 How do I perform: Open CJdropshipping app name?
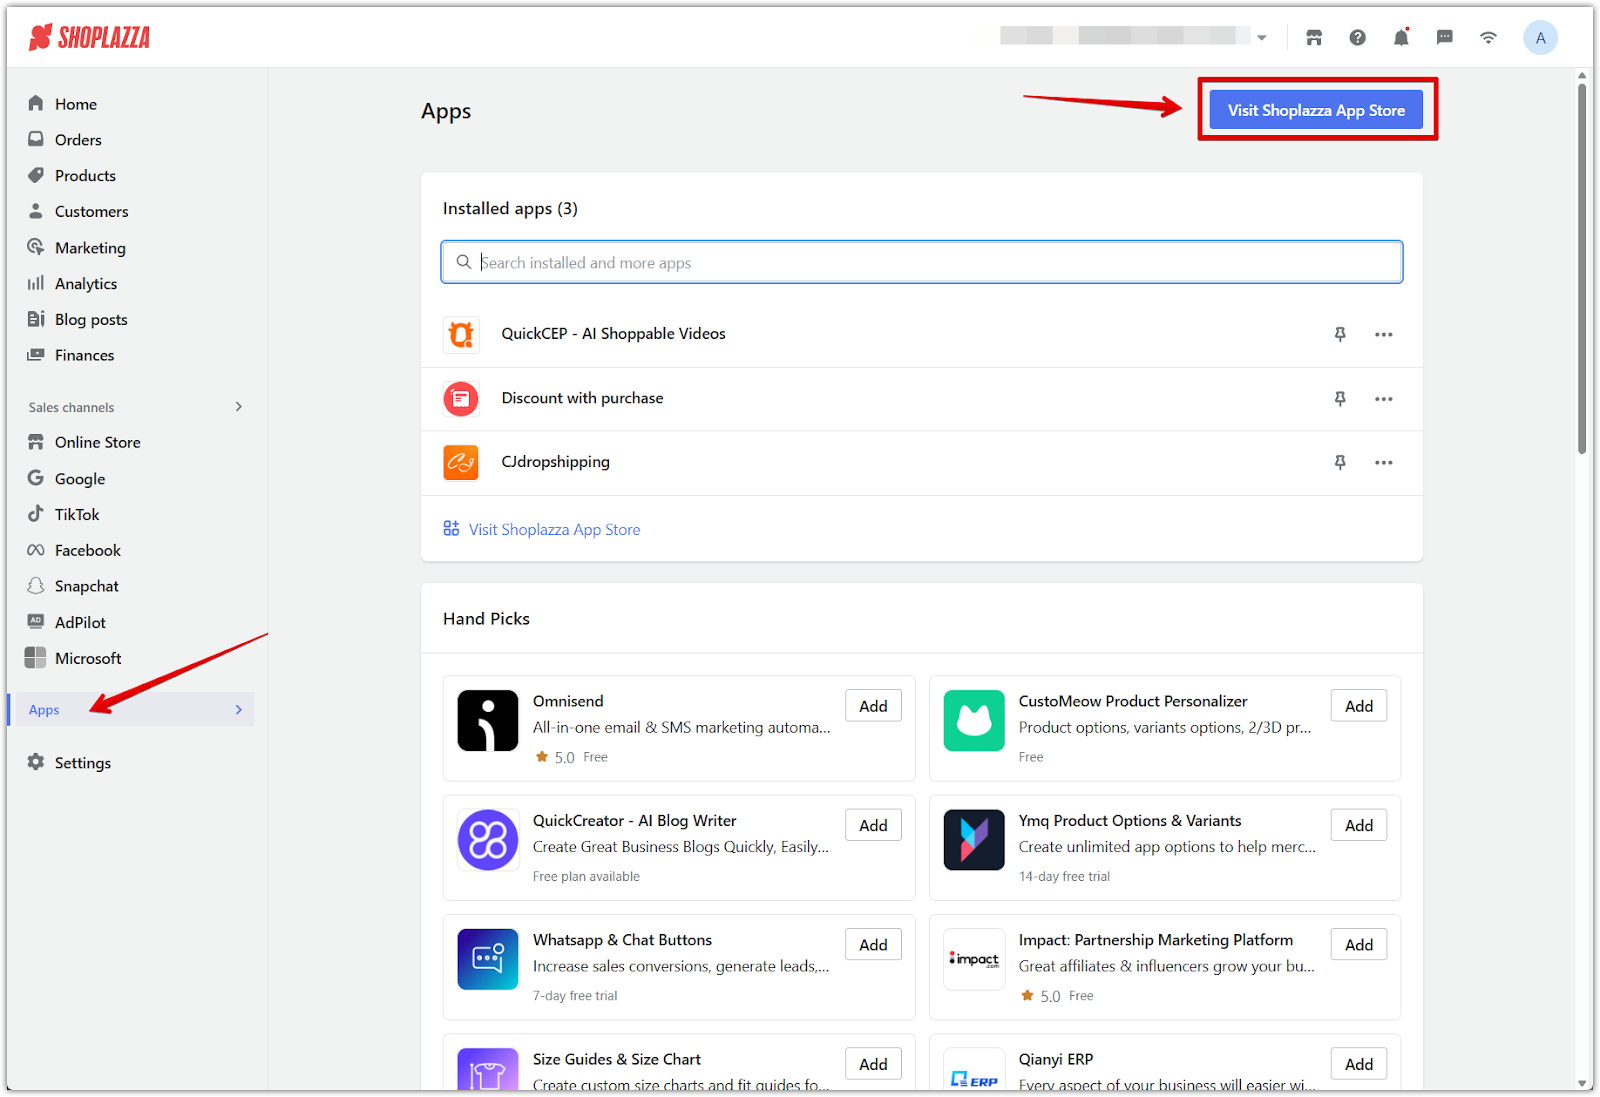point(556,462)
